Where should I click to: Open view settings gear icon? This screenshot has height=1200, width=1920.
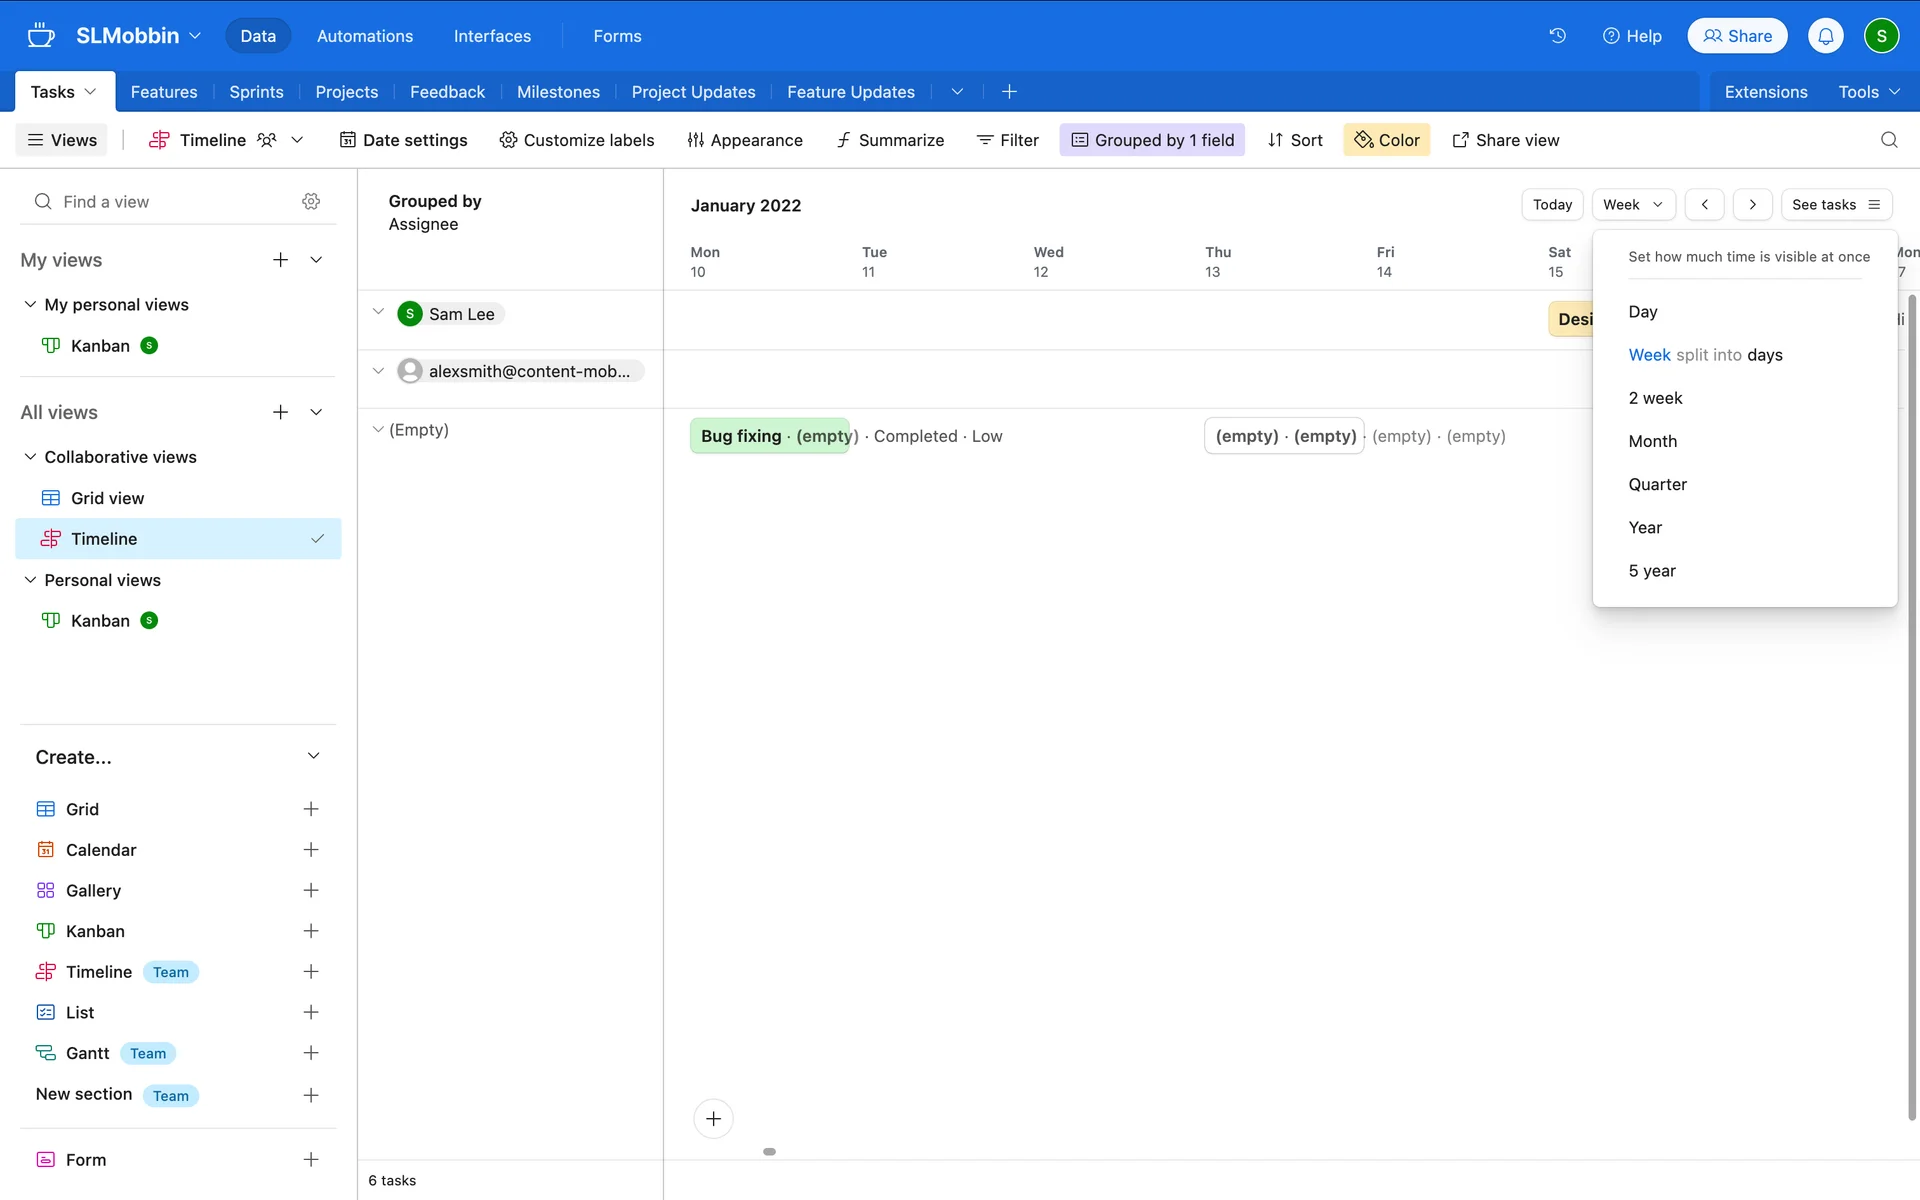coord(311,202)
